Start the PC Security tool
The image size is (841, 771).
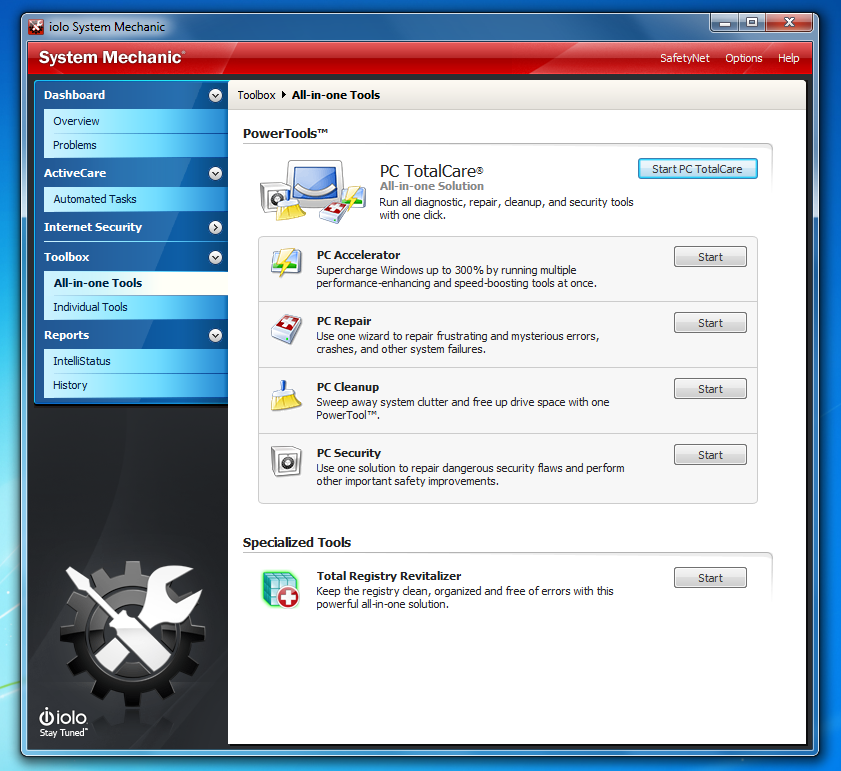pyautogui.click(x=710, y=455)
